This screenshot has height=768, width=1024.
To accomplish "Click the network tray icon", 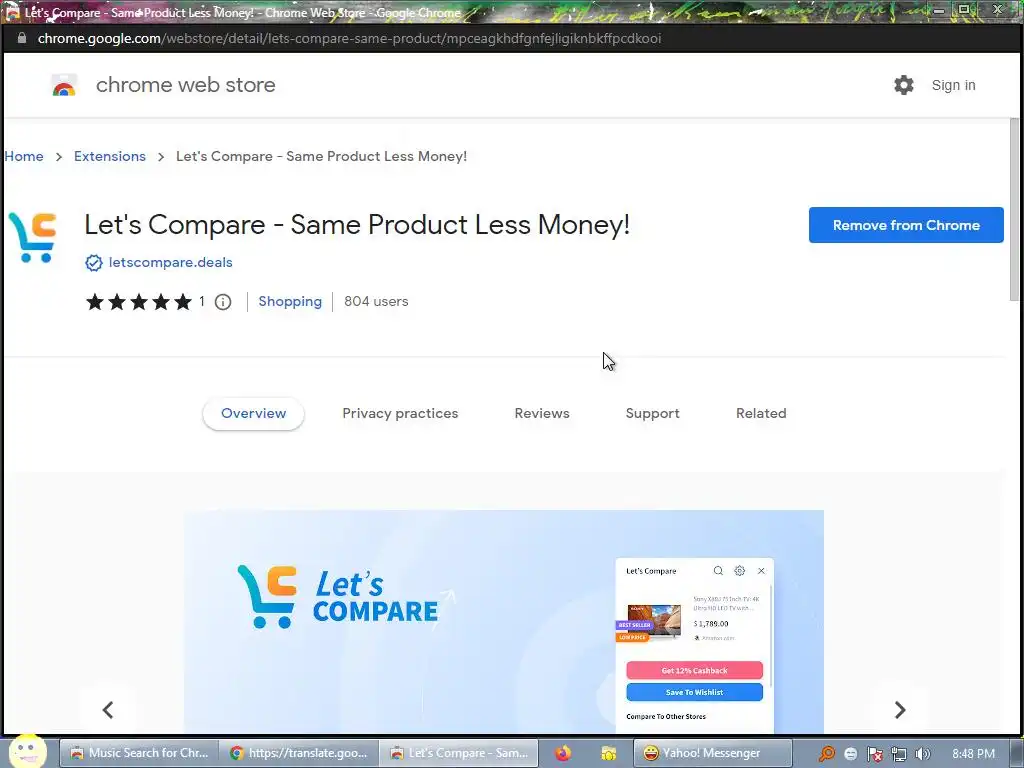I will [899, 754].
